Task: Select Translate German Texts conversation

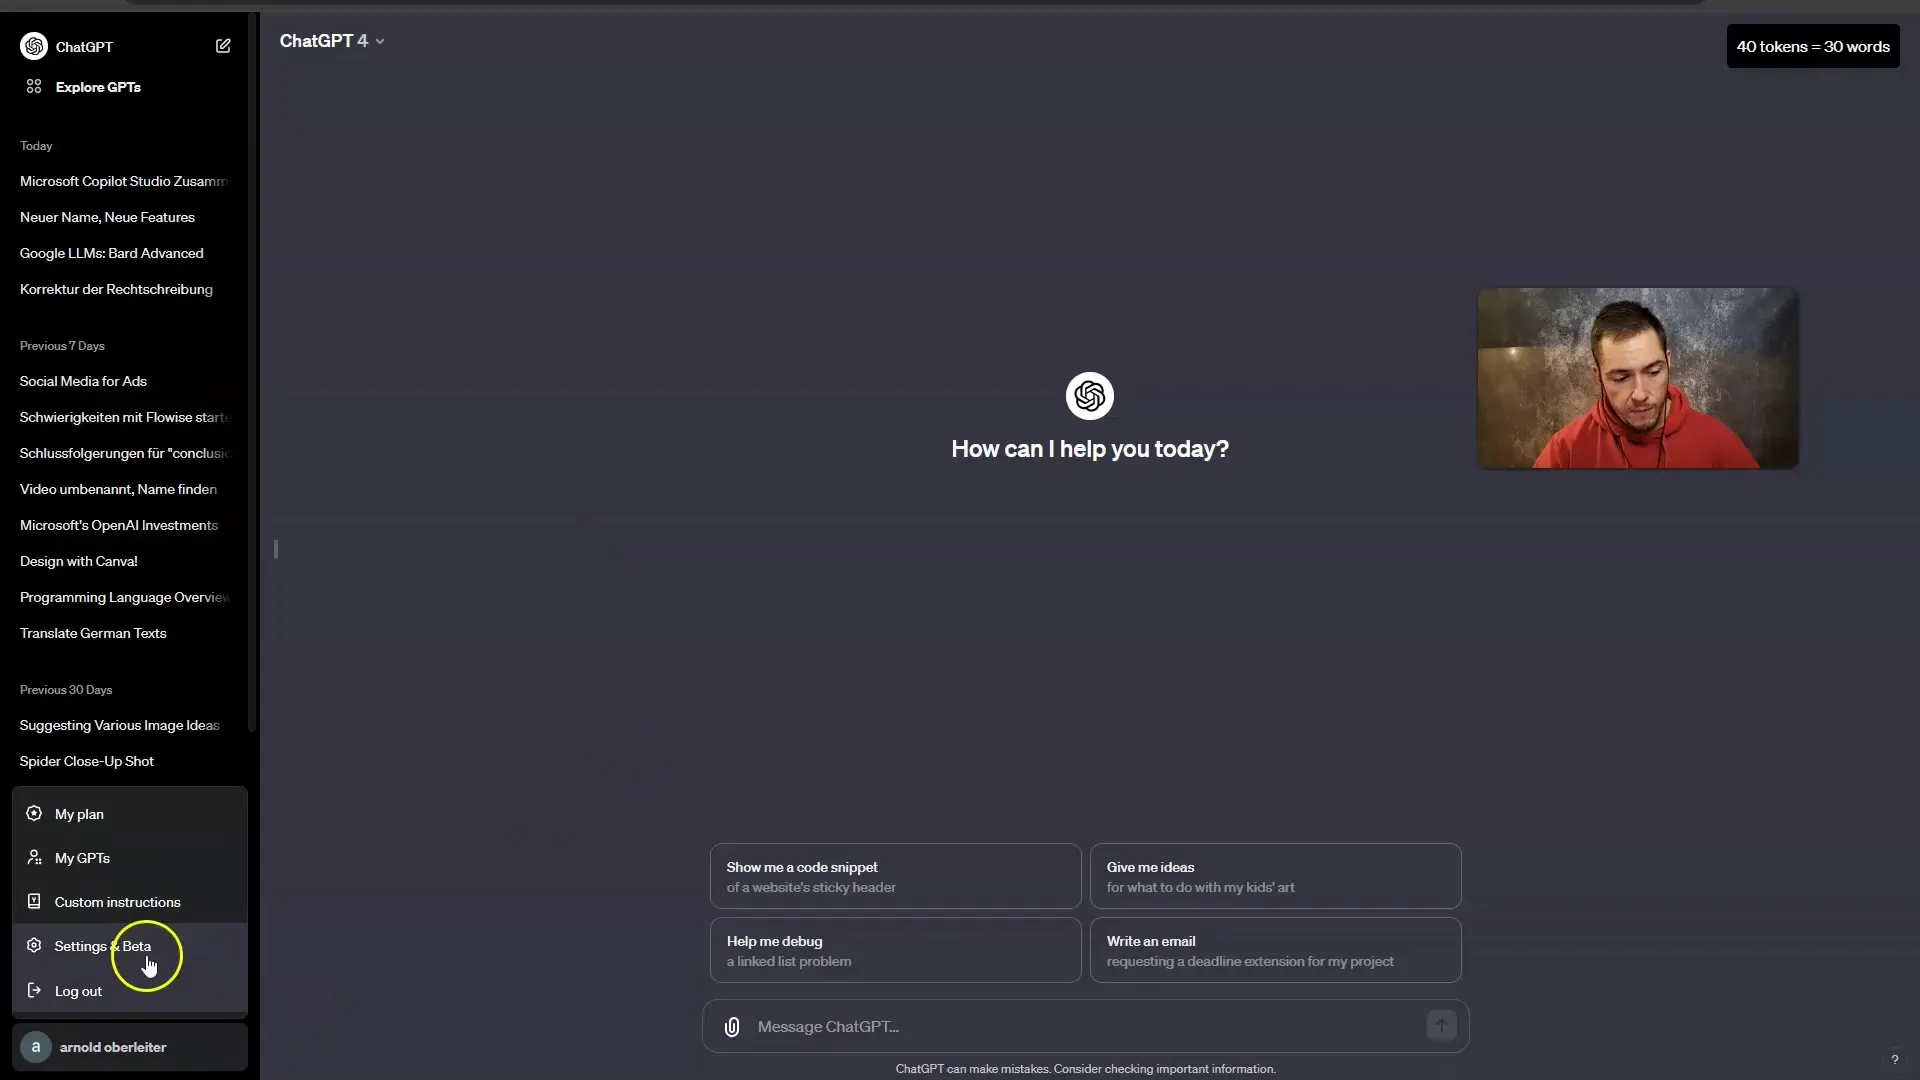Action: (92, 632)
